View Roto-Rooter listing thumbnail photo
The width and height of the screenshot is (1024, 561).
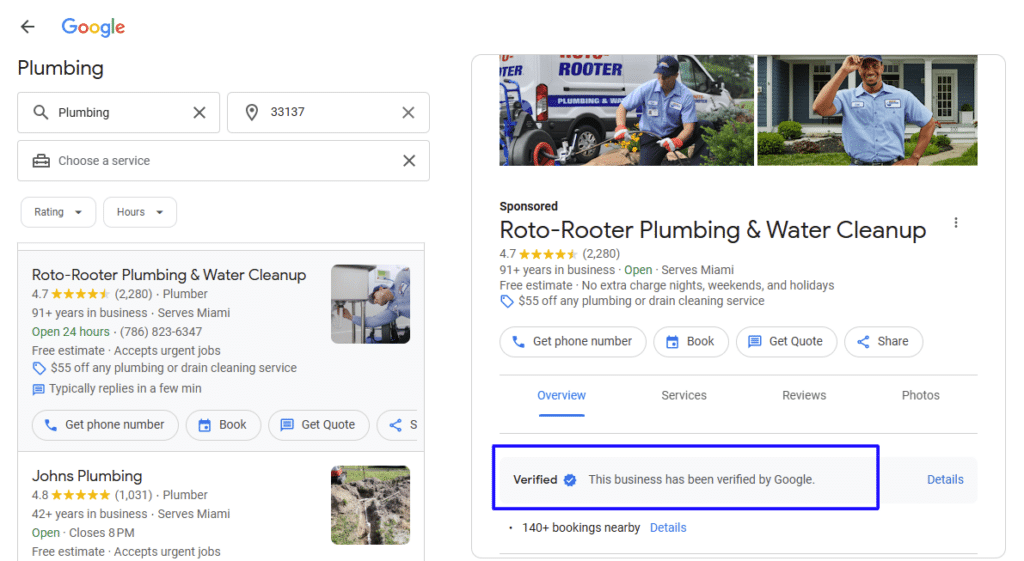click(370, 304)
